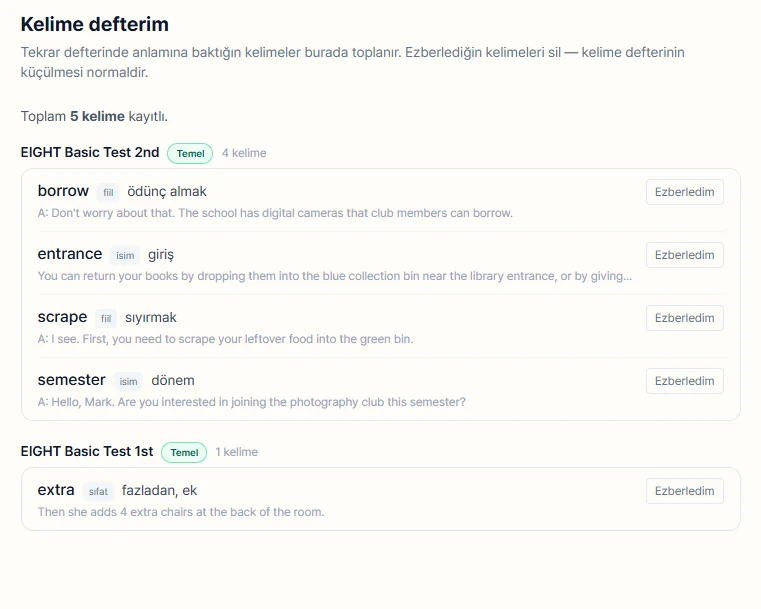Remove "scrape" using its Ezberledim button
761x609 pixels.
pyautogui.click(x=684, y=318)
